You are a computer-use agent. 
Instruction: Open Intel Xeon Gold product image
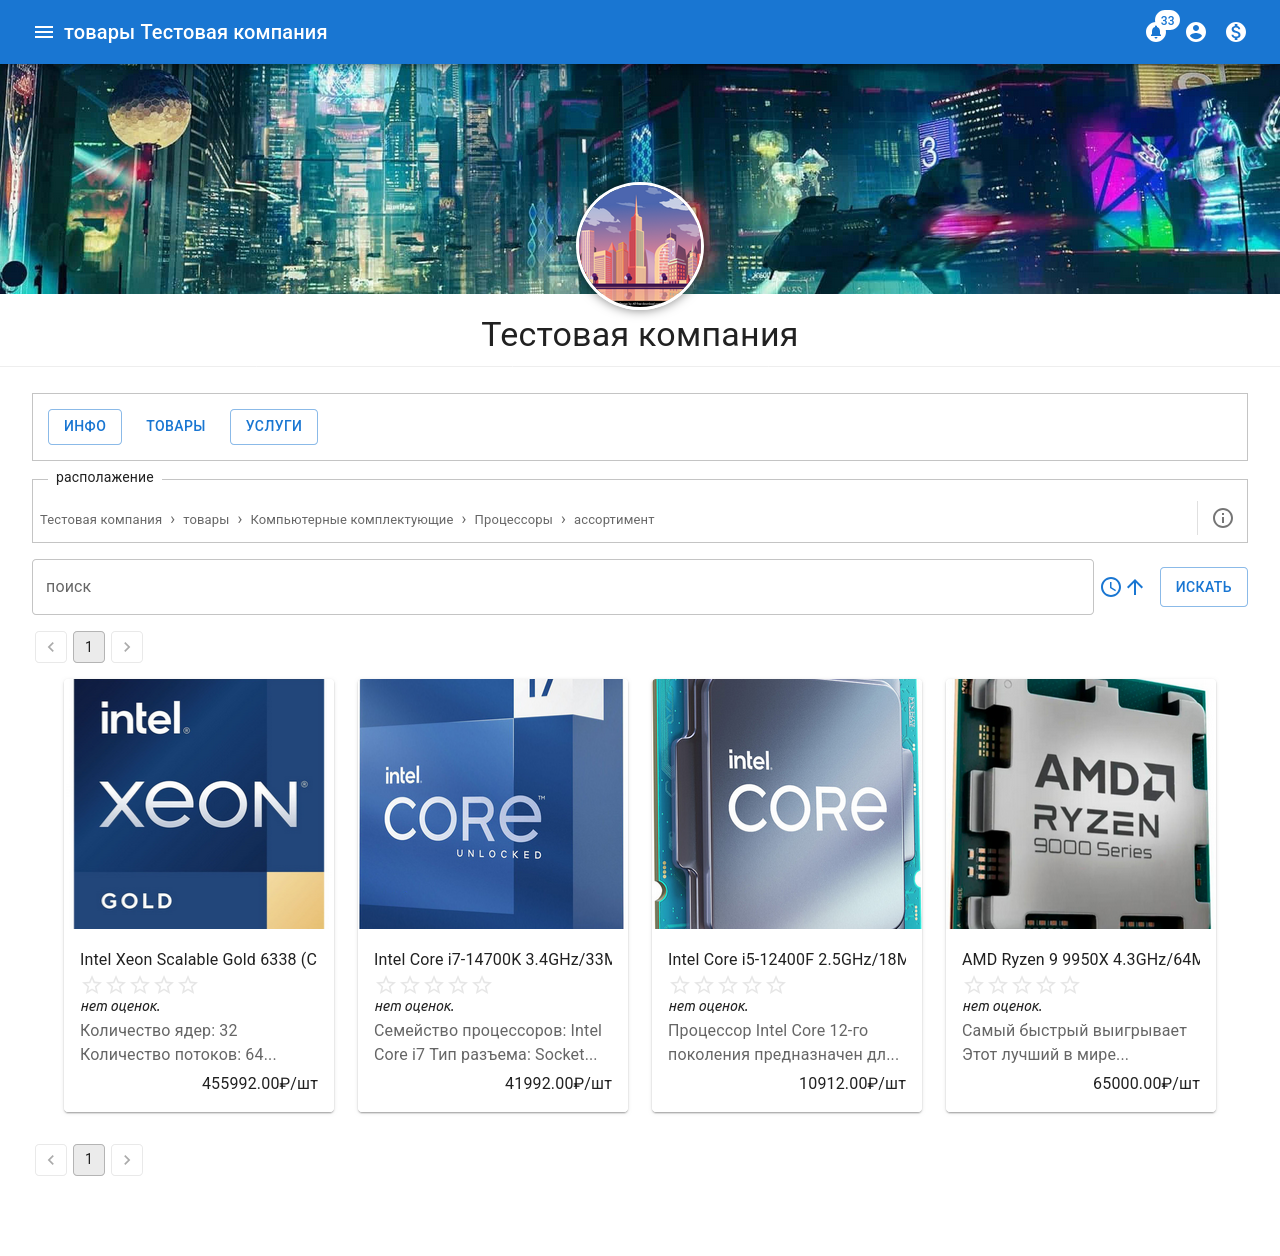(199, 804)
